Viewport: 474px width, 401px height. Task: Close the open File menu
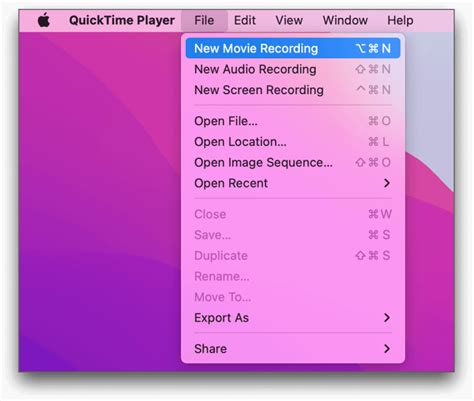tap(204, 20)
